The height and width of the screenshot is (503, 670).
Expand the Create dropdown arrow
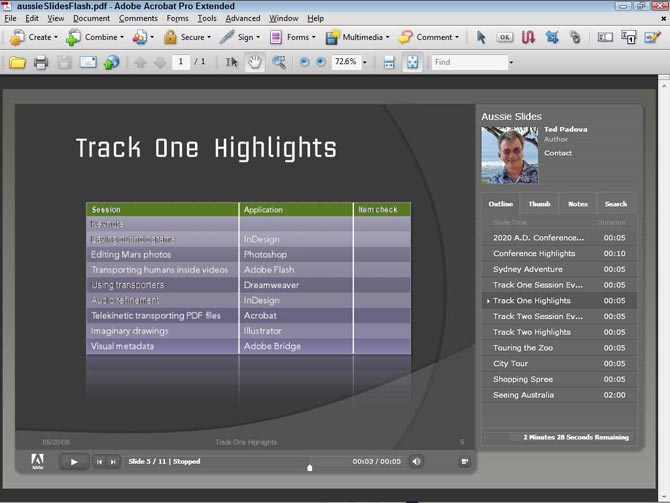pos(56,37)
